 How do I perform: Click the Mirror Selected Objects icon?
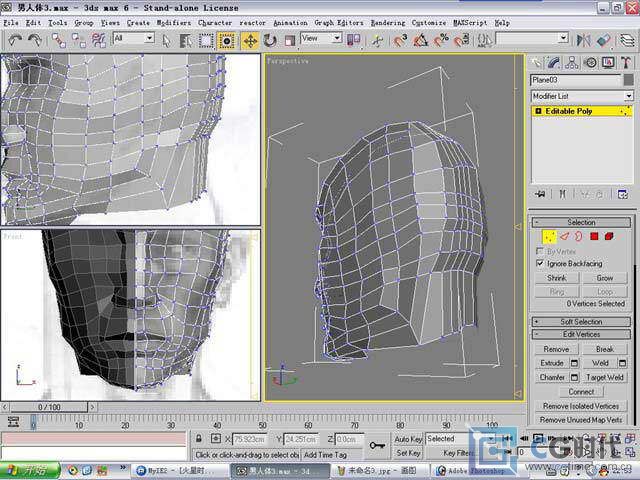(x=583, y=40)
